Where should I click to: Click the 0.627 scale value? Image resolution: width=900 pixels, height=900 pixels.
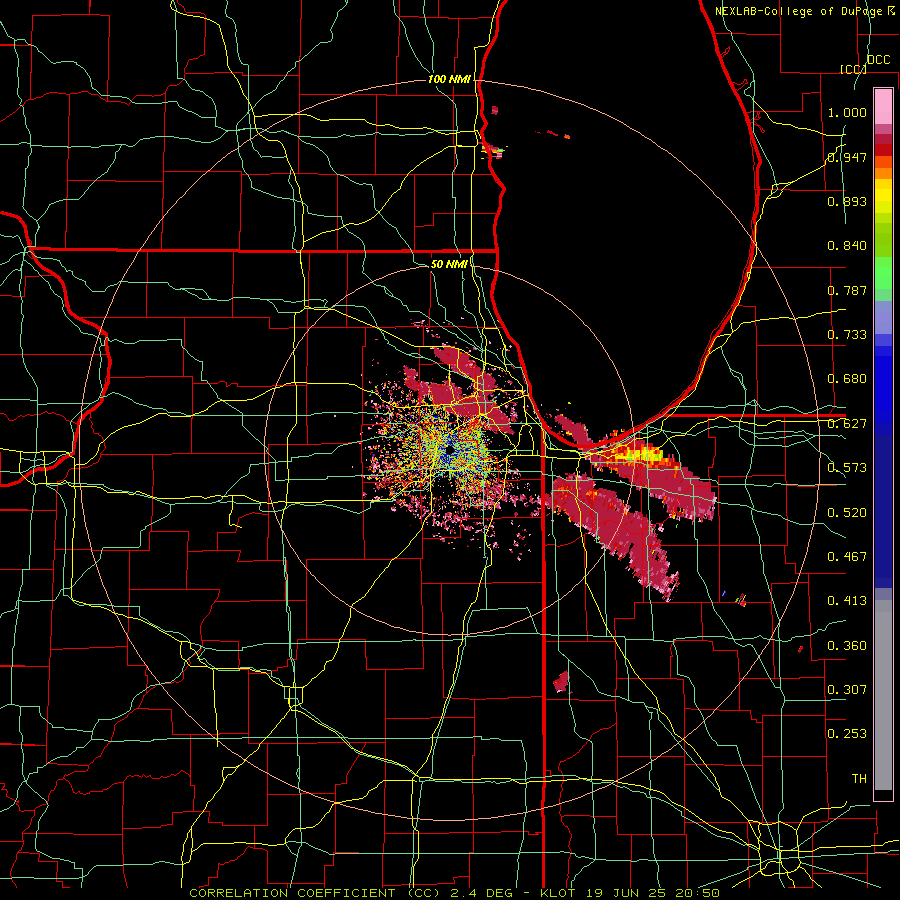pos(847,424)
